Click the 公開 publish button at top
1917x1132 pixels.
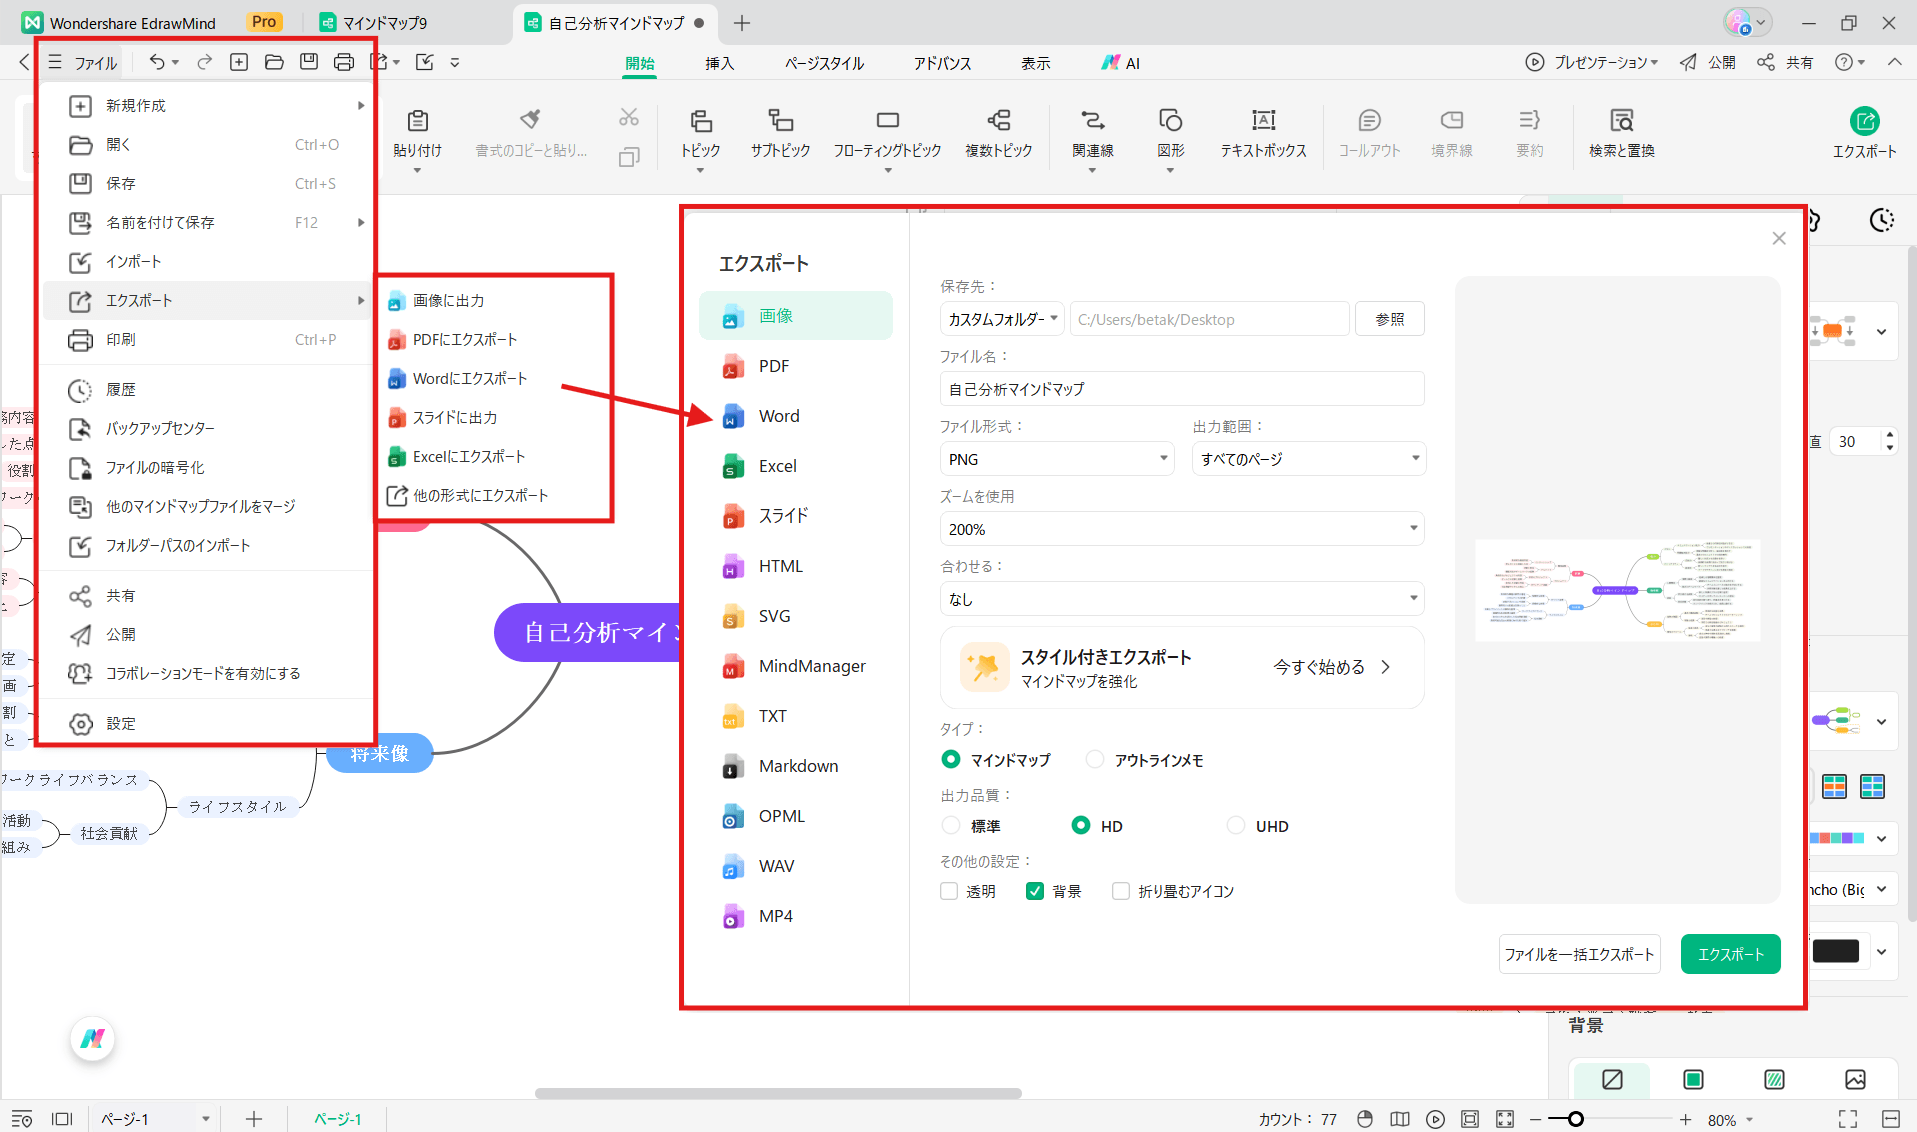1708,62
